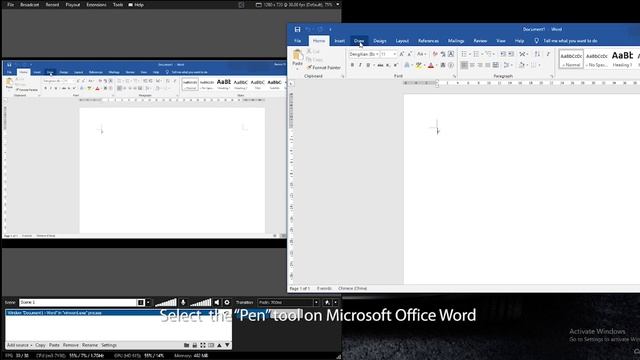Screen dimensions: 640x360
Task: Click the Font Color red A swatch
Action: tap(431, 65)
